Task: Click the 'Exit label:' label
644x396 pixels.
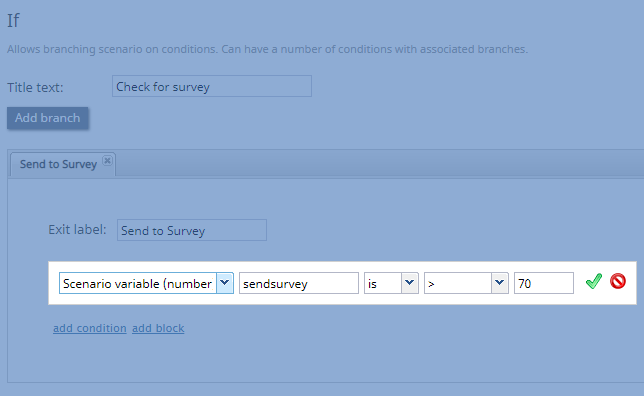Action: point(77,229)
